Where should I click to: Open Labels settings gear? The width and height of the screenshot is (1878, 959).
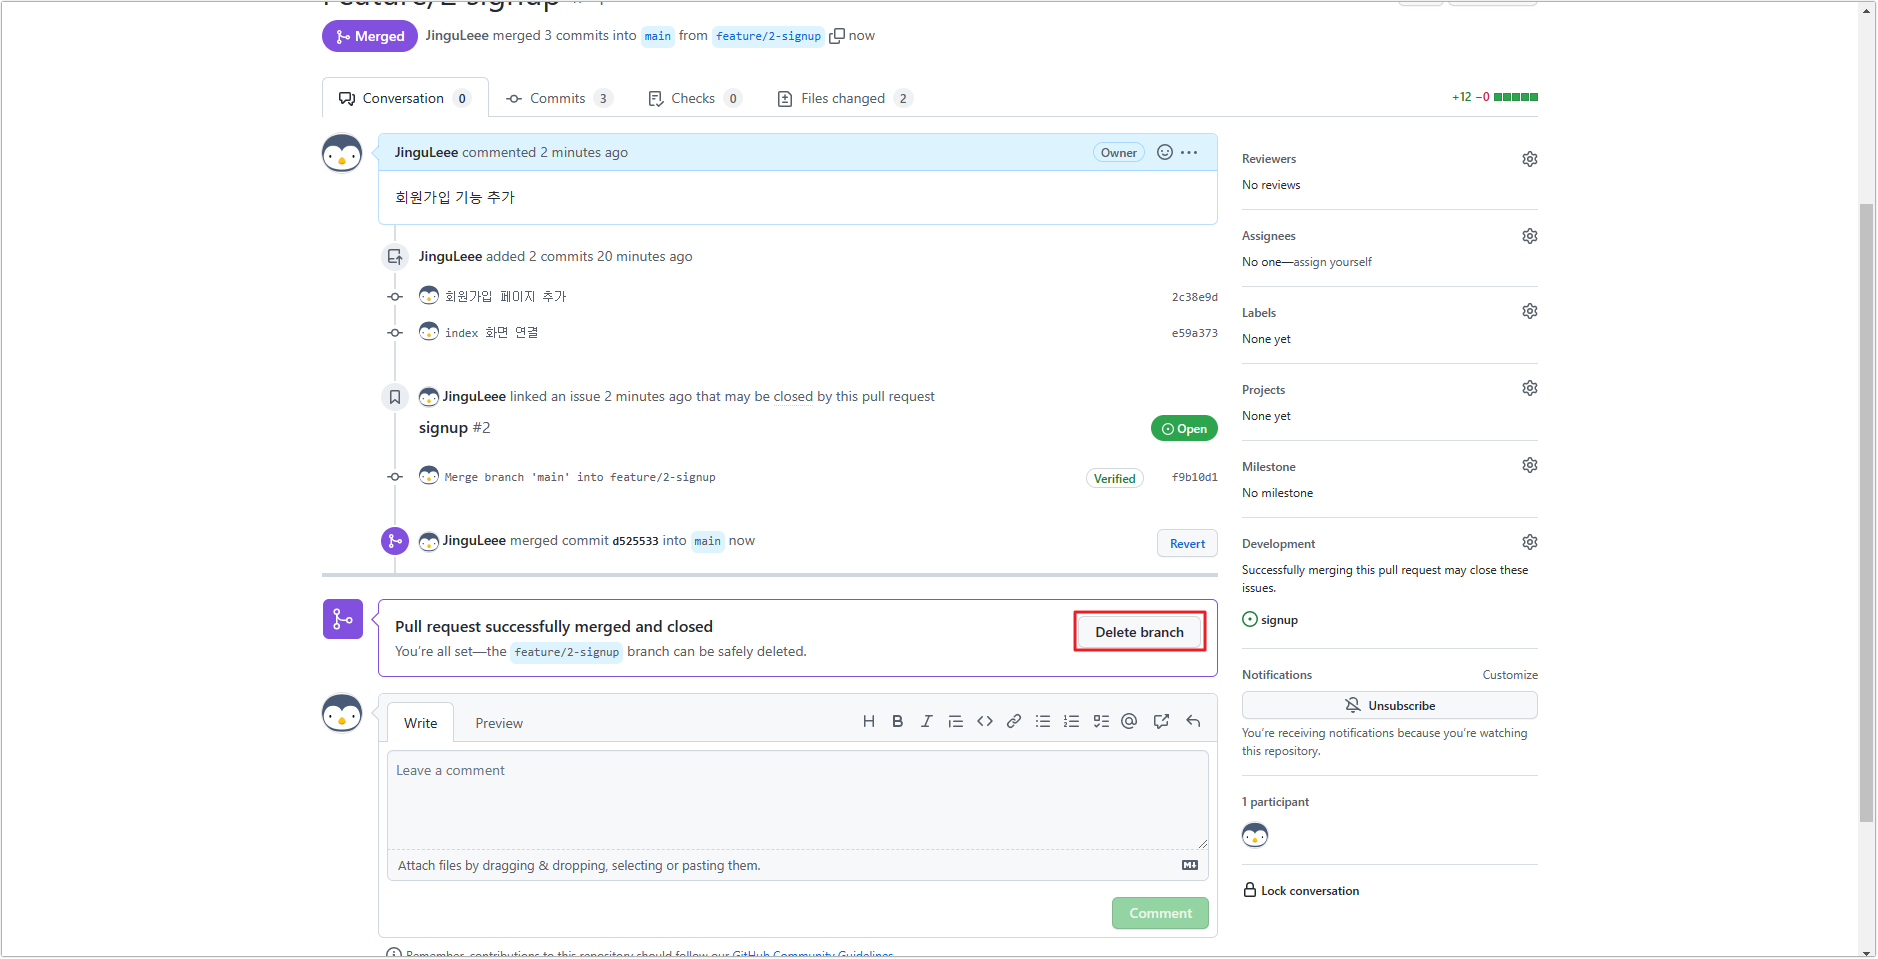(x=1529, y=311)
